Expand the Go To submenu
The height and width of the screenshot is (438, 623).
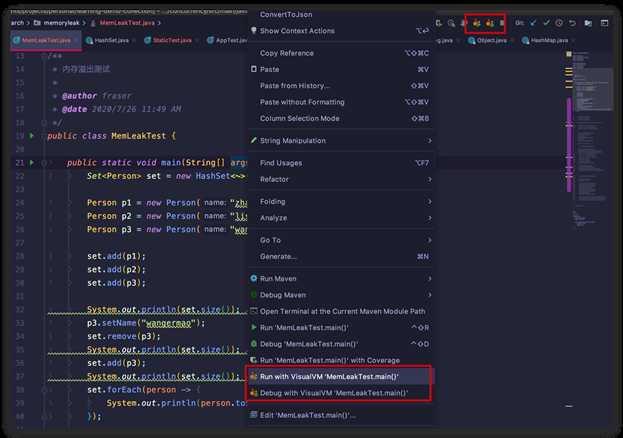430,240
